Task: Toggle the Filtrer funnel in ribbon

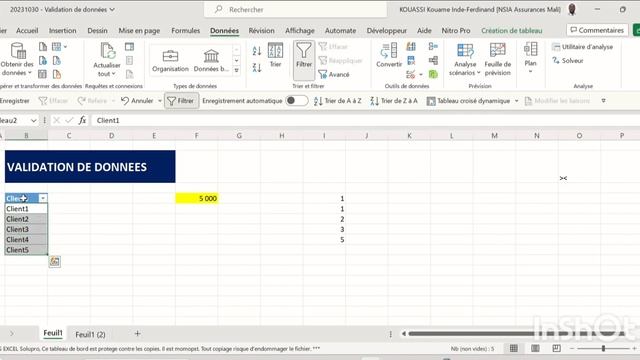Action: 304,60
